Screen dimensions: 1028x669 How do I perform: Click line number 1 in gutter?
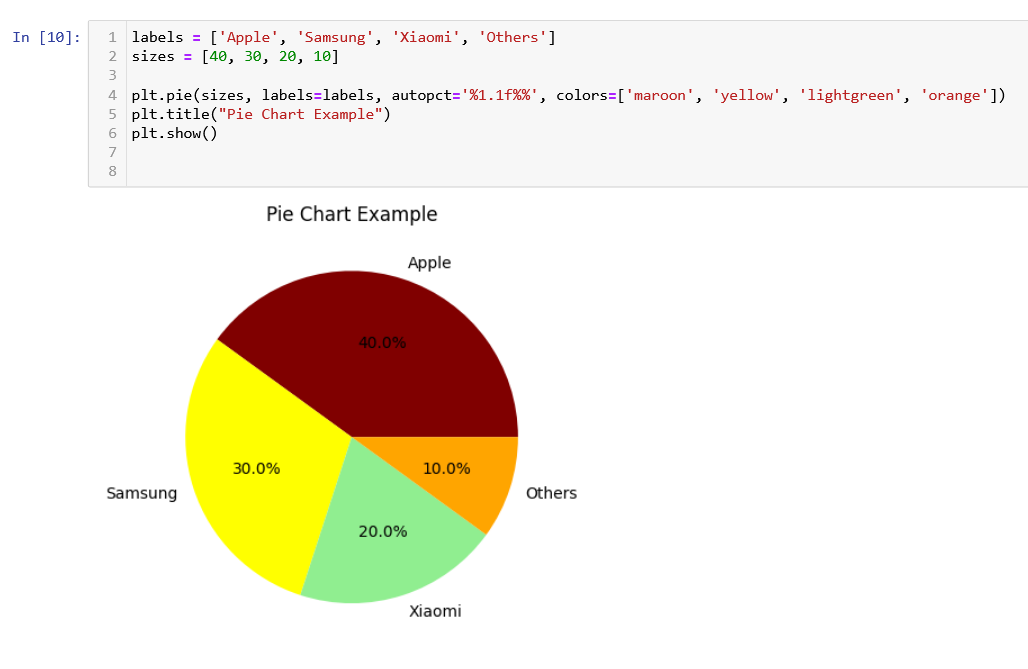tap(112, 37)
